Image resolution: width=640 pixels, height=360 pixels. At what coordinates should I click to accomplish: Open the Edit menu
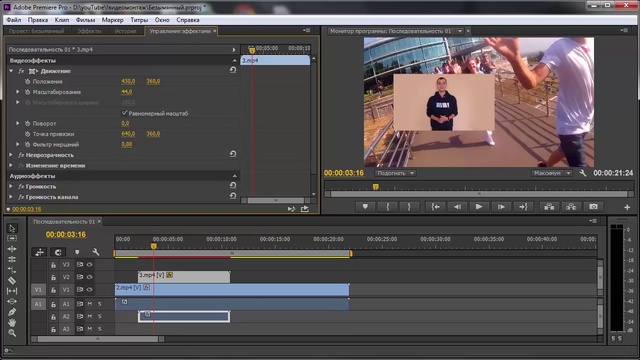[x=38, y=20]
